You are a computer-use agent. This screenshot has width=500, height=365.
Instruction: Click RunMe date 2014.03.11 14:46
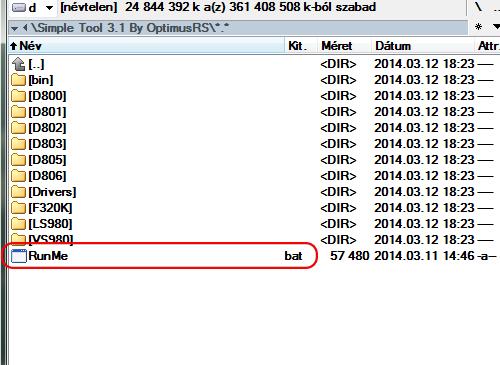pos(424,256)
